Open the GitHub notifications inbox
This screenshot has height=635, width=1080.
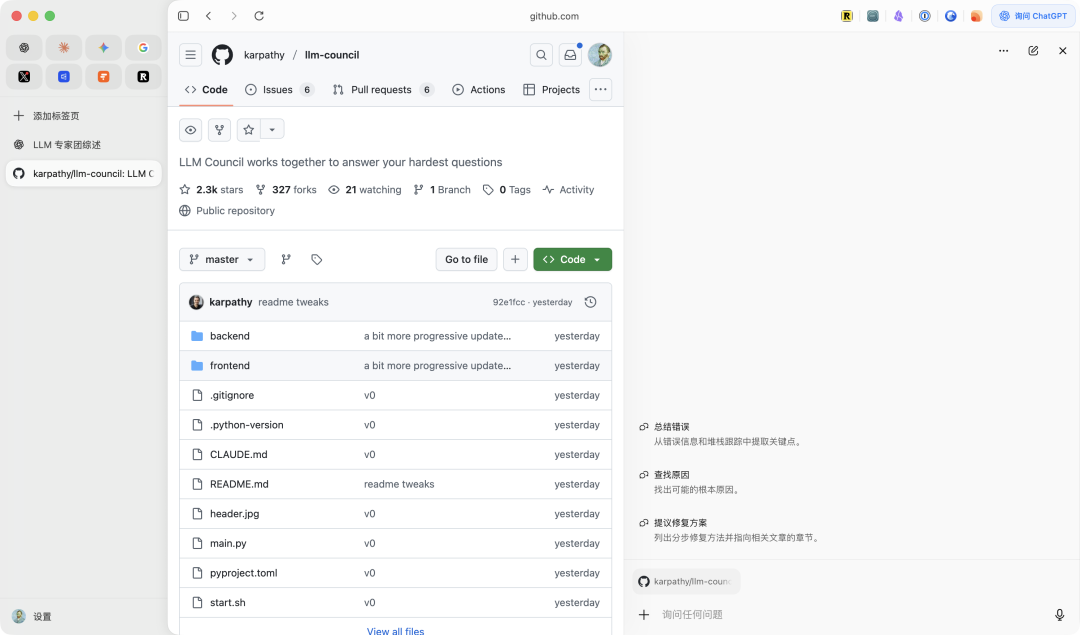570,55
